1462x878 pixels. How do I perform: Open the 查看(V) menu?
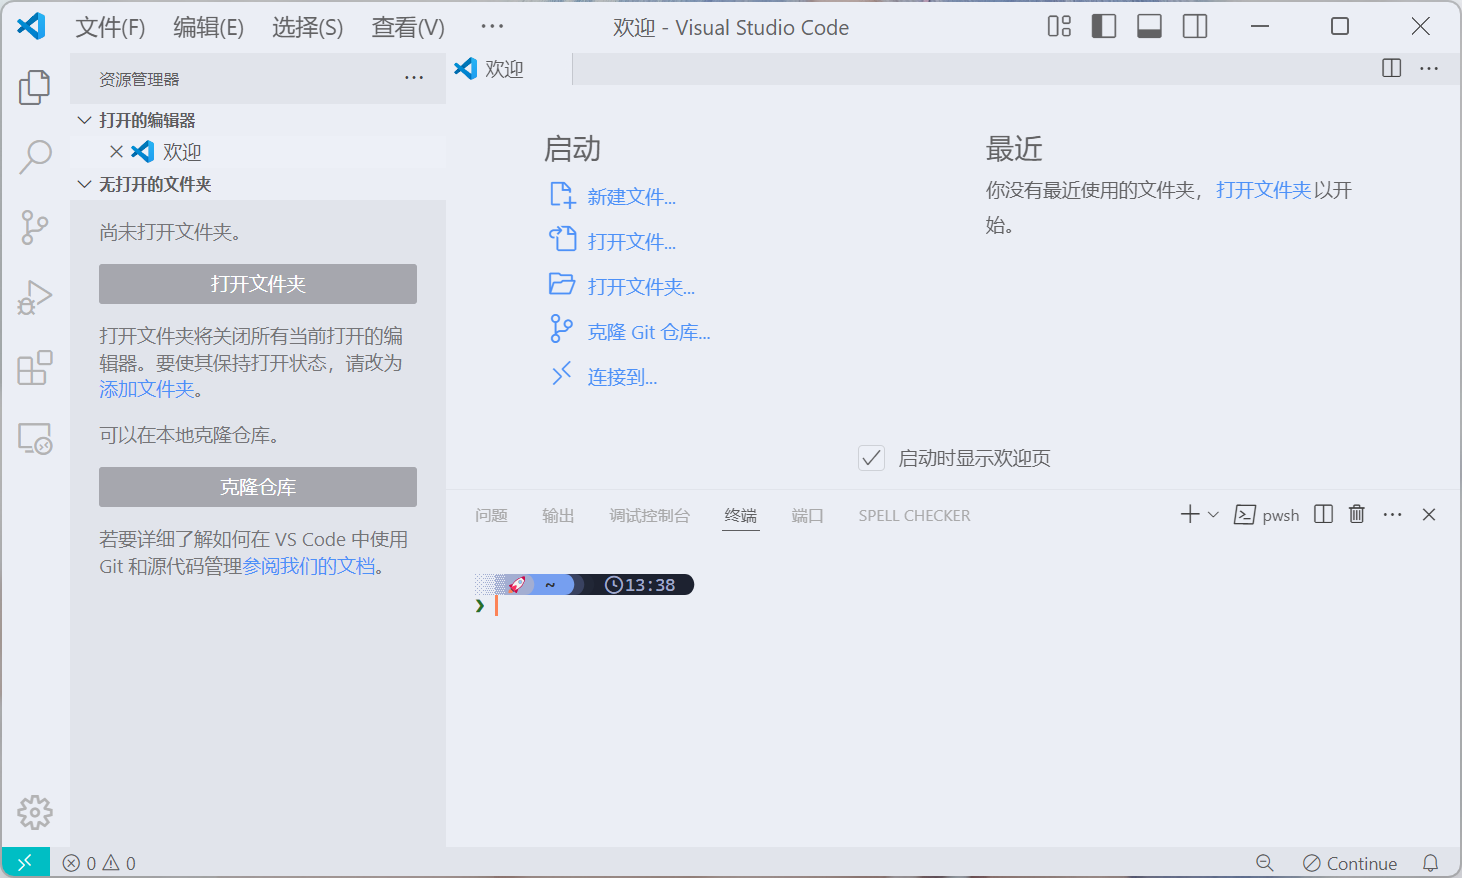pos(408,27)
